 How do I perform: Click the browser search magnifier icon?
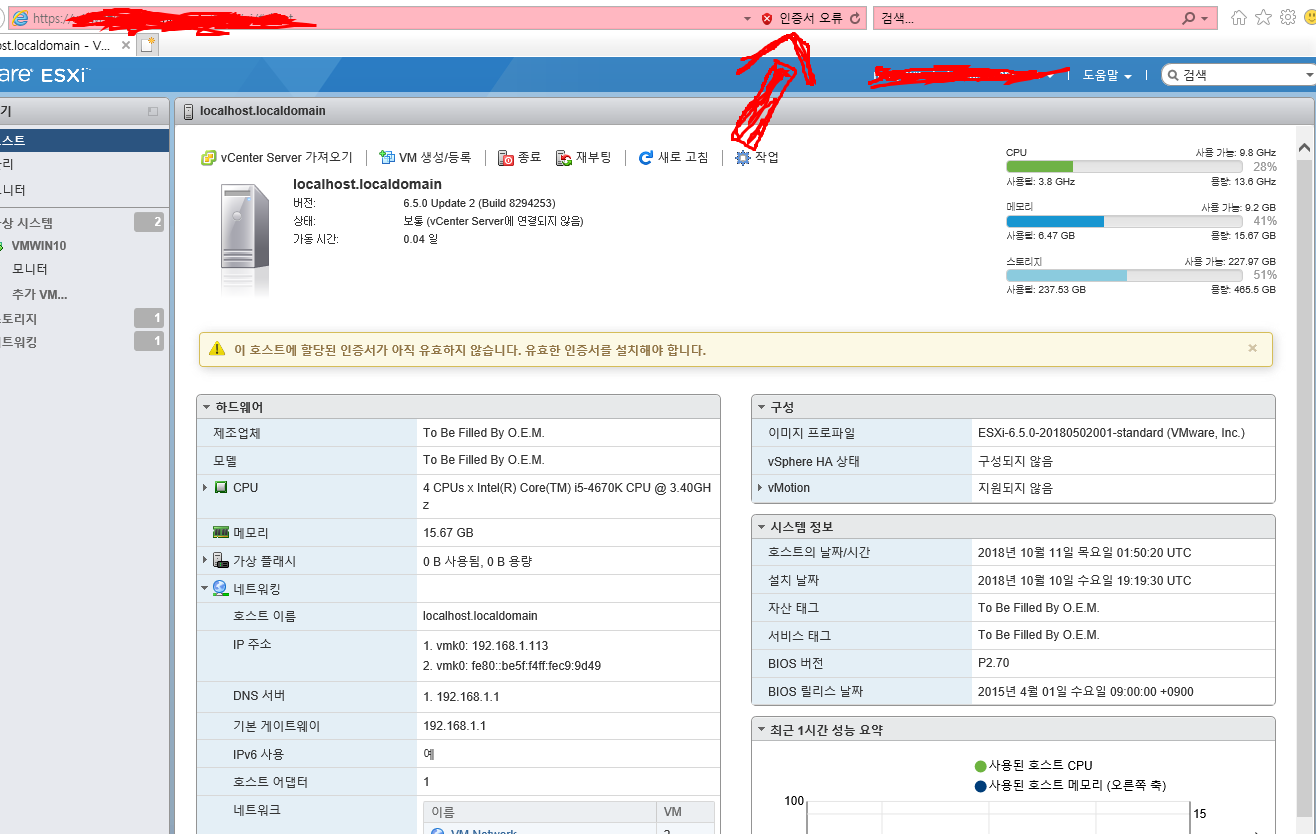[x=1189, y=19]
